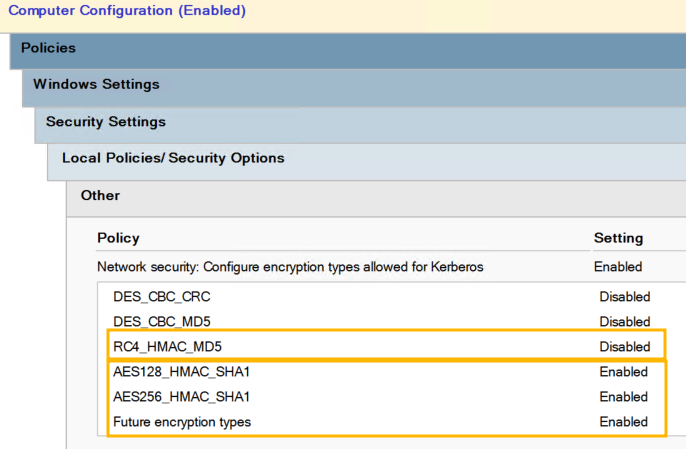Select the AES256_HMAC_SHA1 entry
686x449 pixels.
click(x=182, y=397)
